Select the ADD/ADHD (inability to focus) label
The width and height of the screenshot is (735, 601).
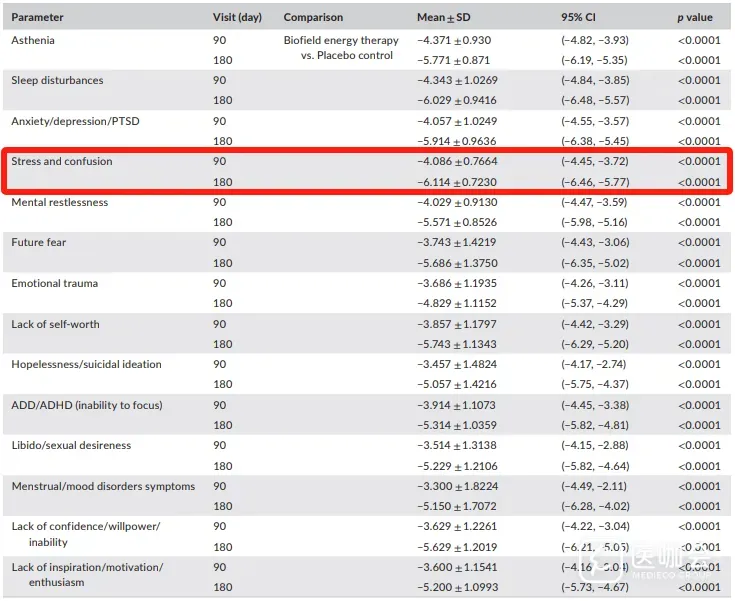pos(87,405)
